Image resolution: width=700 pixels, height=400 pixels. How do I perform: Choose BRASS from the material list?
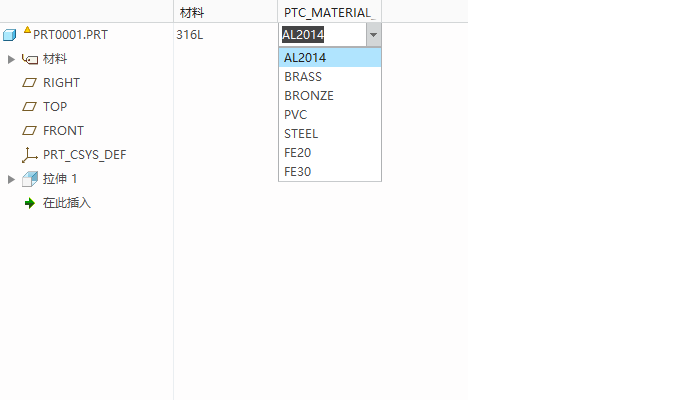click(x=330, y=77)
